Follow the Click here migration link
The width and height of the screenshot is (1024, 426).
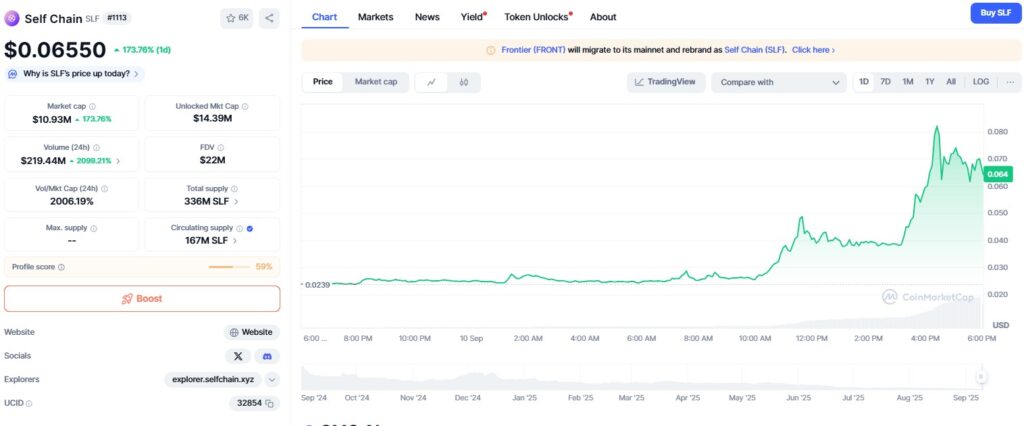(x=813, y=50)
